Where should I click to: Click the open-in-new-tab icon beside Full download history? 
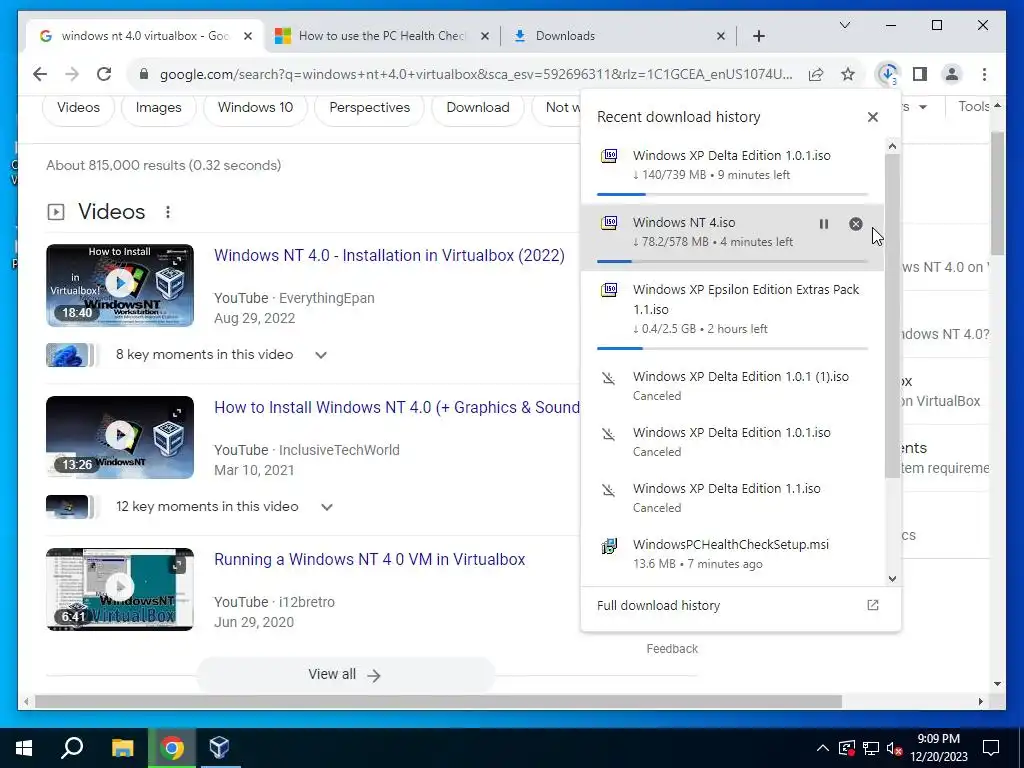point(872,605)
